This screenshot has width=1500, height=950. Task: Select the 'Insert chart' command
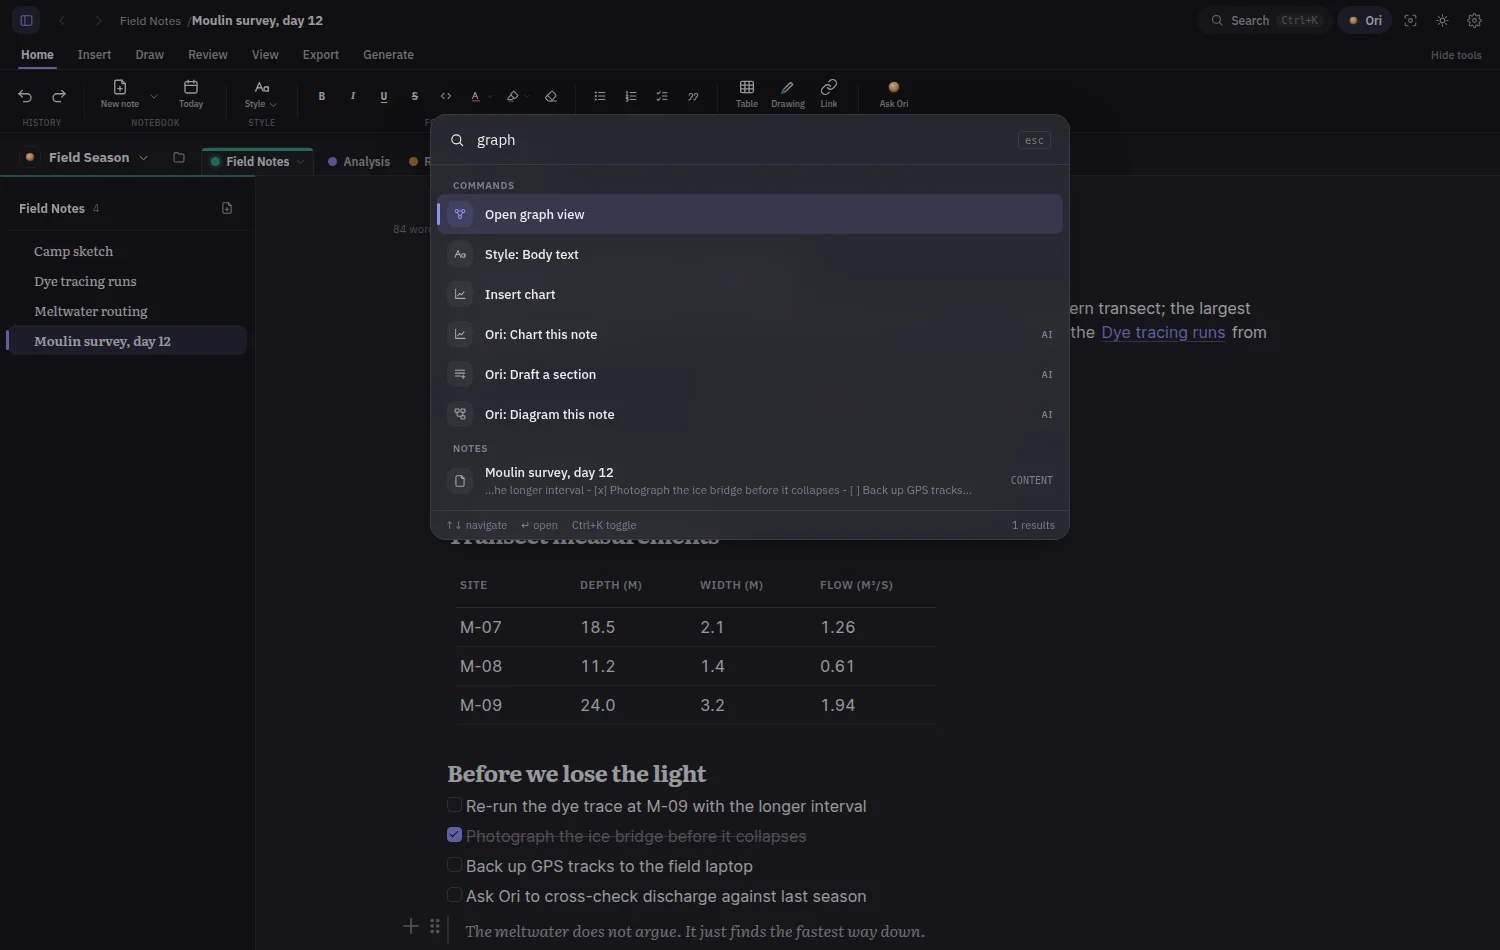(750, 294)
